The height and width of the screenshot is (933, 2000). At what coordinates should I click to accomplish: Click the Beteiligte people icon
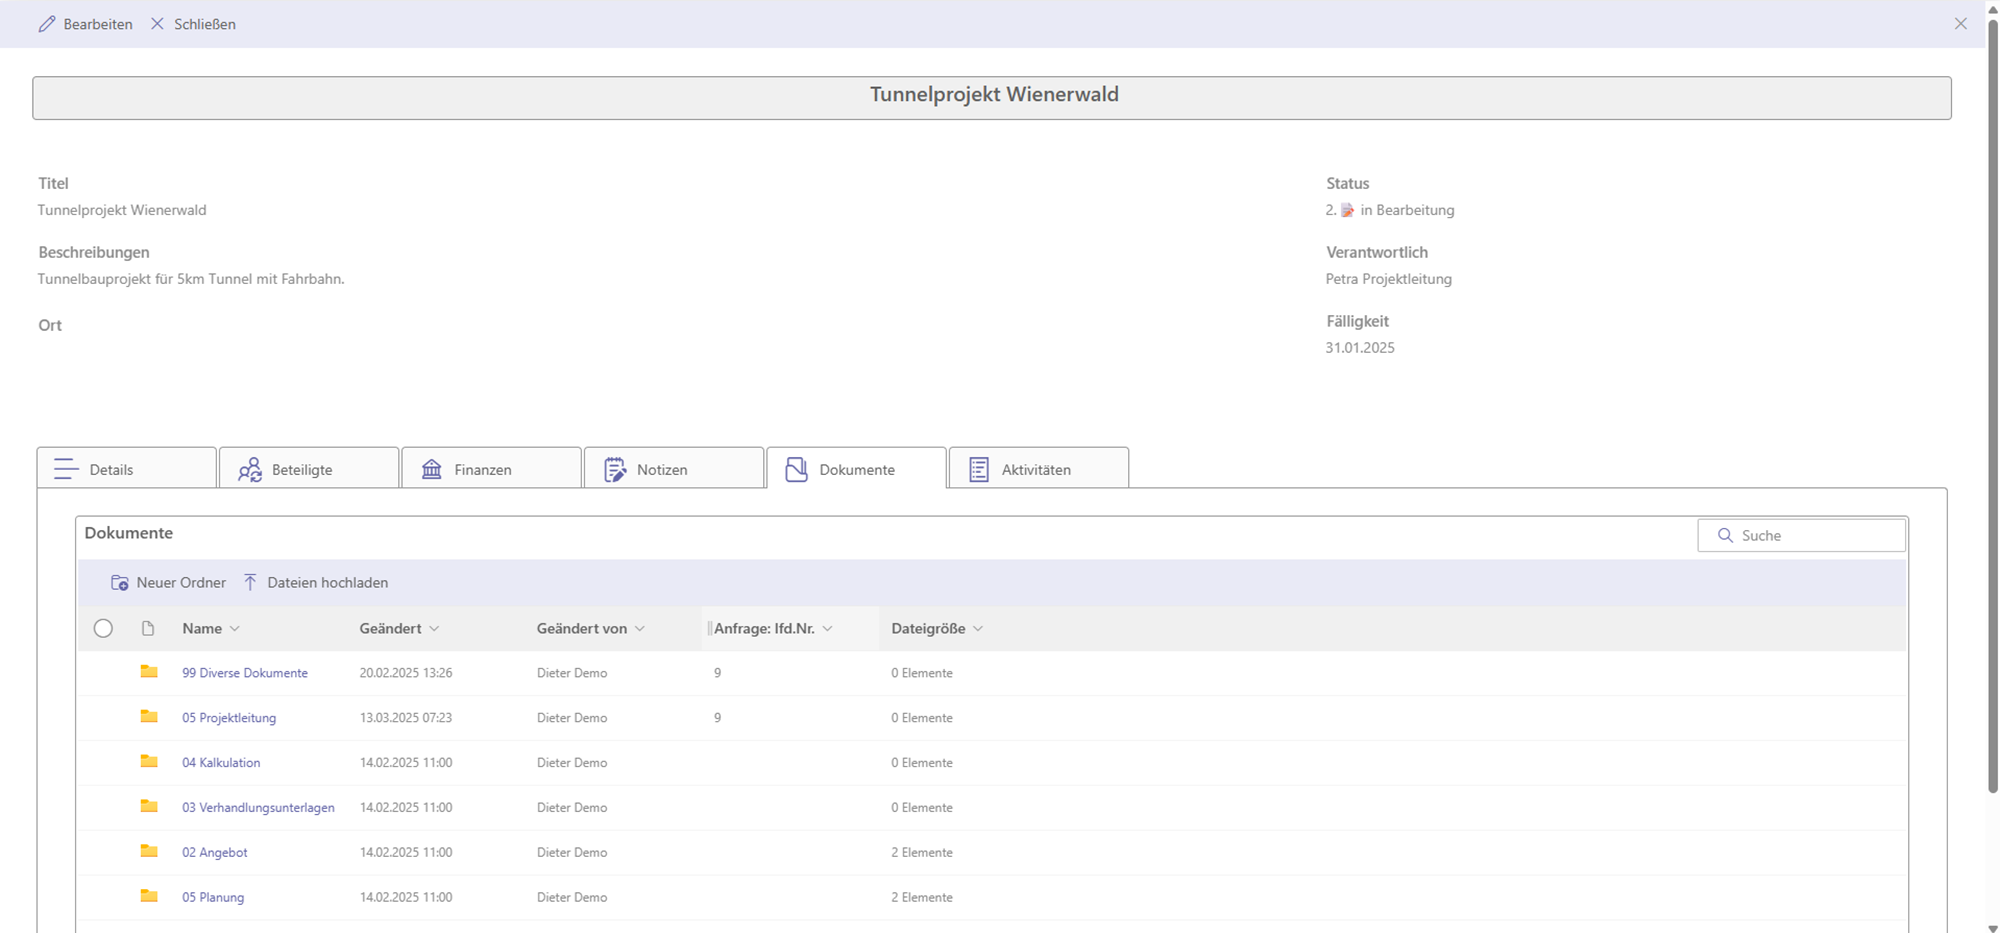(250, 470)
